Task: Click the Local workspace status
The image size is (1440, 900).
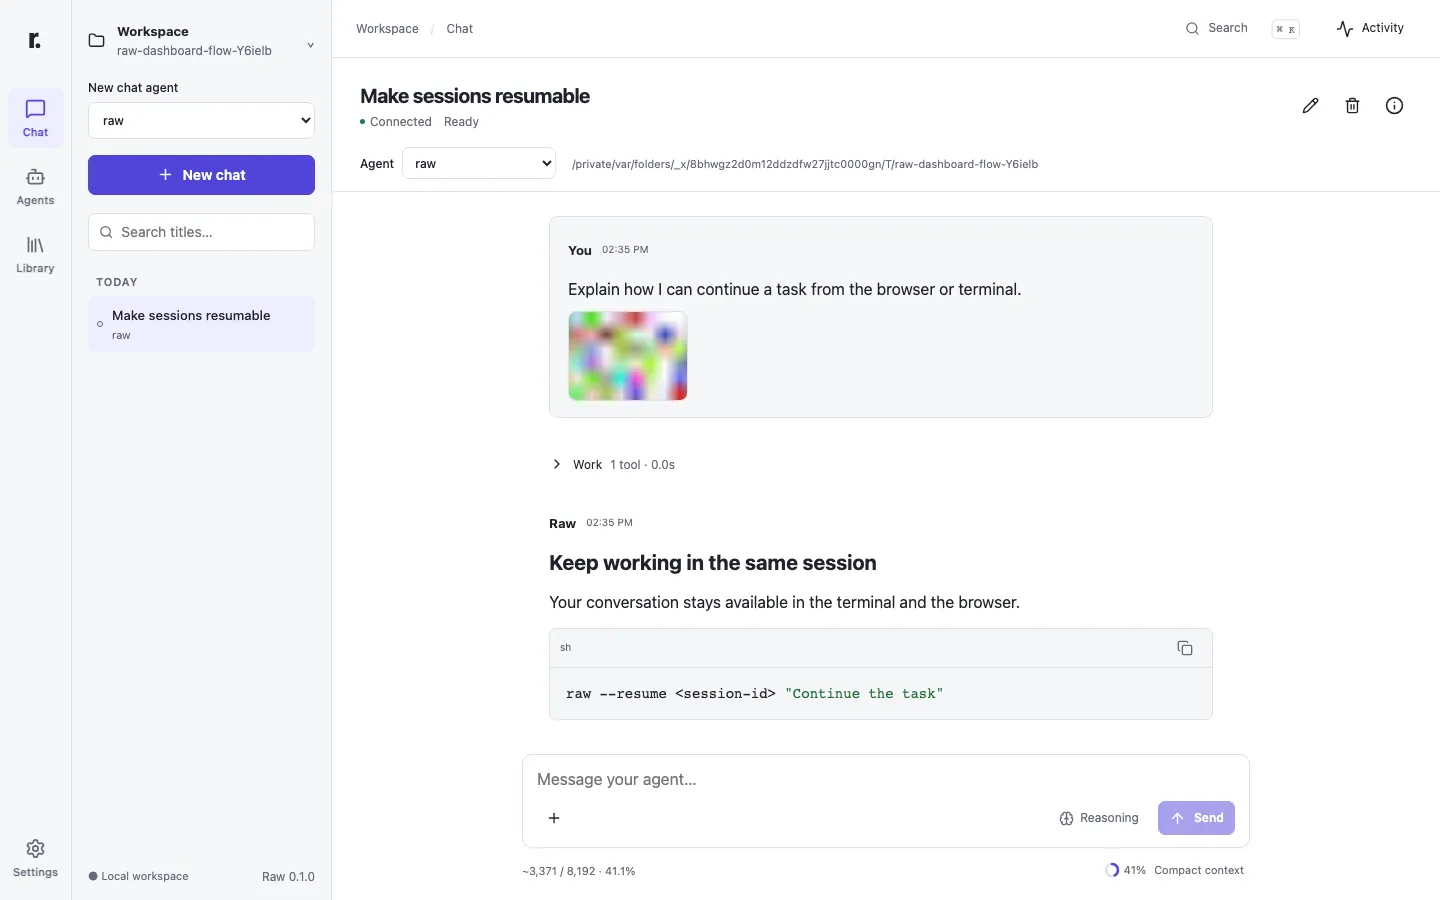Action: point(138,876)
